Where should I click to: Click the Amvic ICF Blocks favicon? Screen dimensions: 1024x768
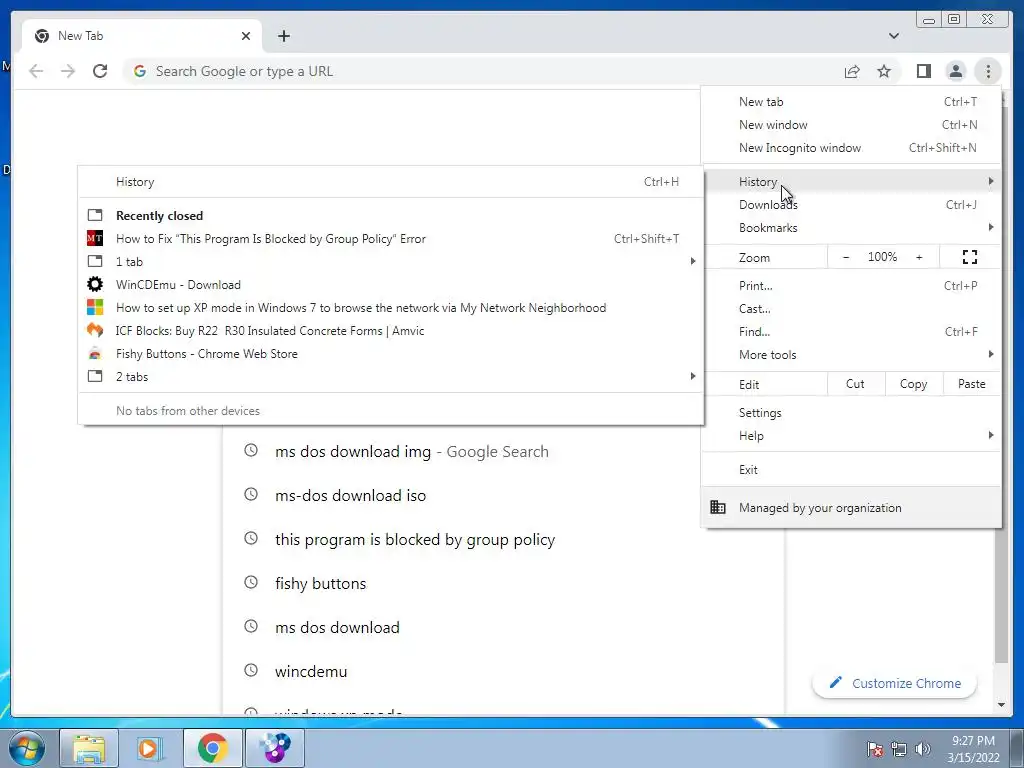pyautogui.click(x=95, y=330)
